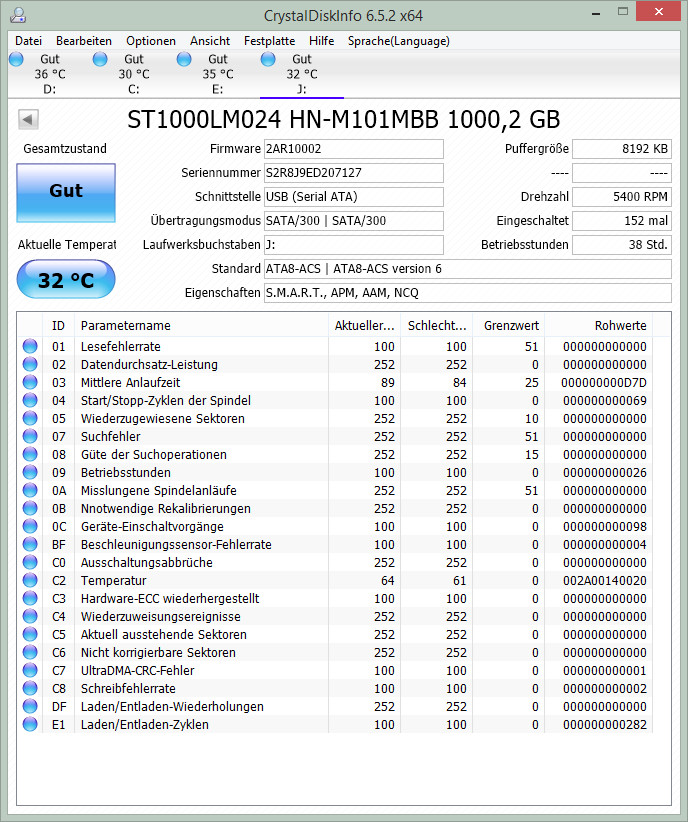
Task: Open the Festplatte menu
Action: tap(270, 41)
